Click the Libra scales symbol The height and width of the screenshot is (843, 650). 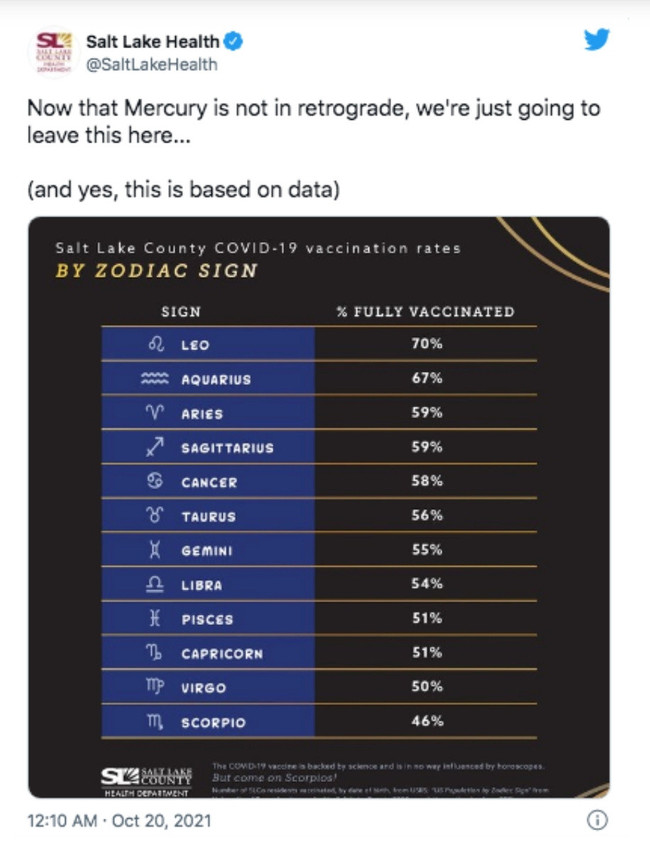click(x=154, y=584)
